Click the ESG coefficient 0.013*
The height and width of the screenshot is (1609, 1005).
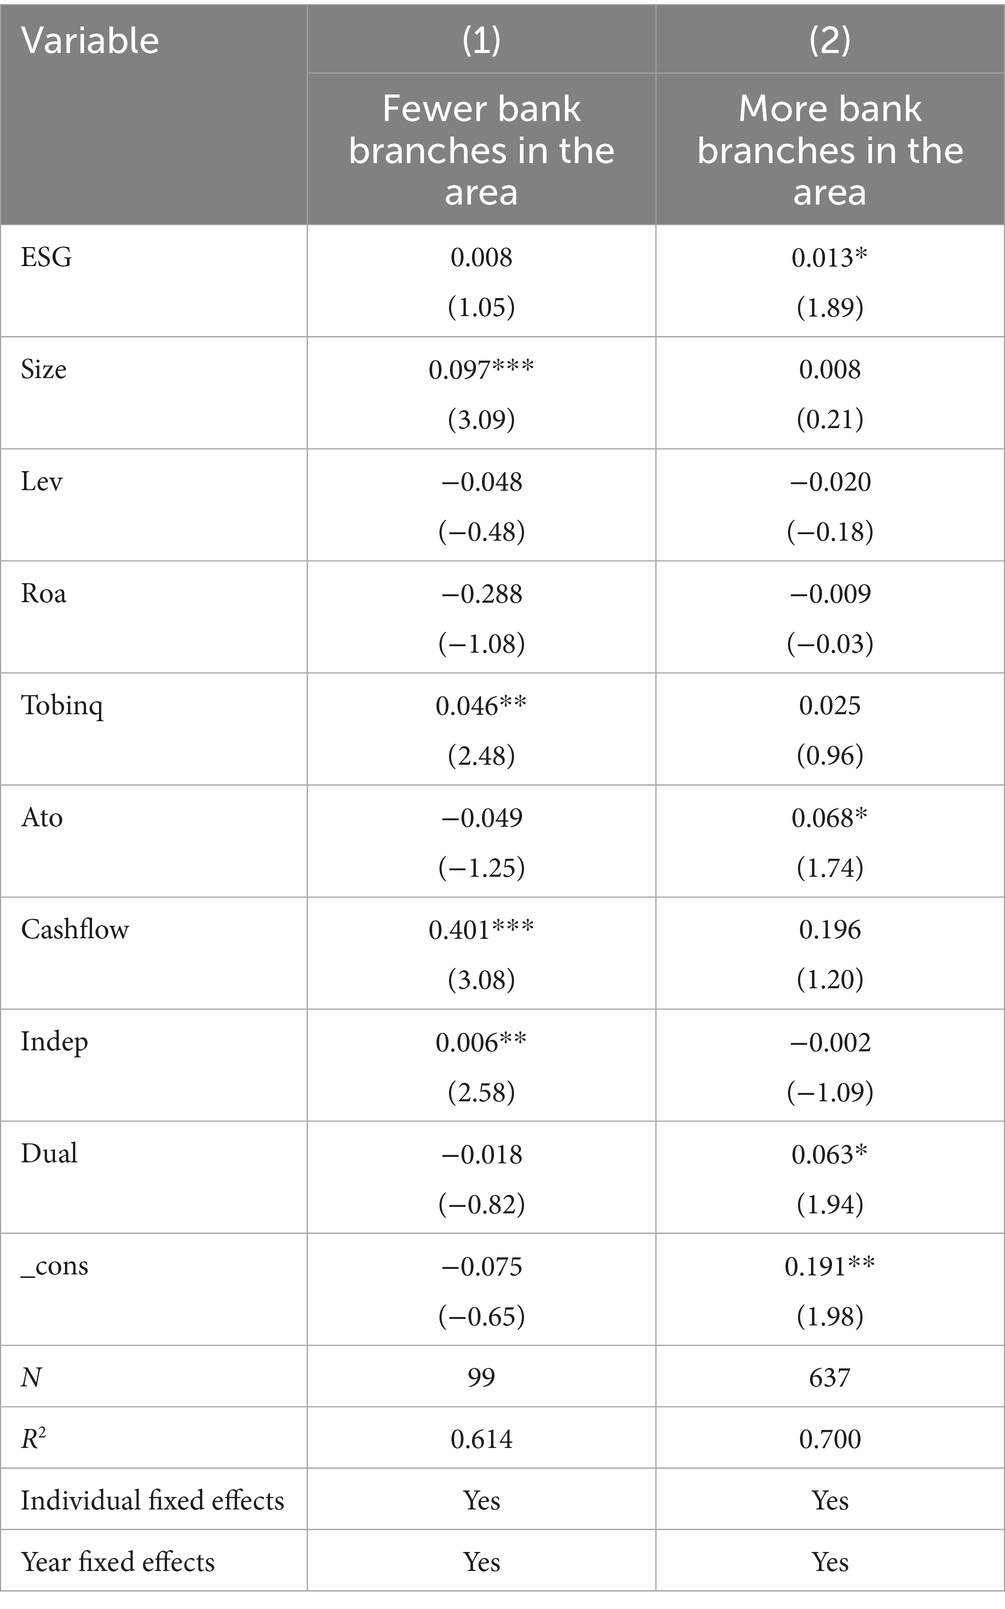(x=830, y=258)
